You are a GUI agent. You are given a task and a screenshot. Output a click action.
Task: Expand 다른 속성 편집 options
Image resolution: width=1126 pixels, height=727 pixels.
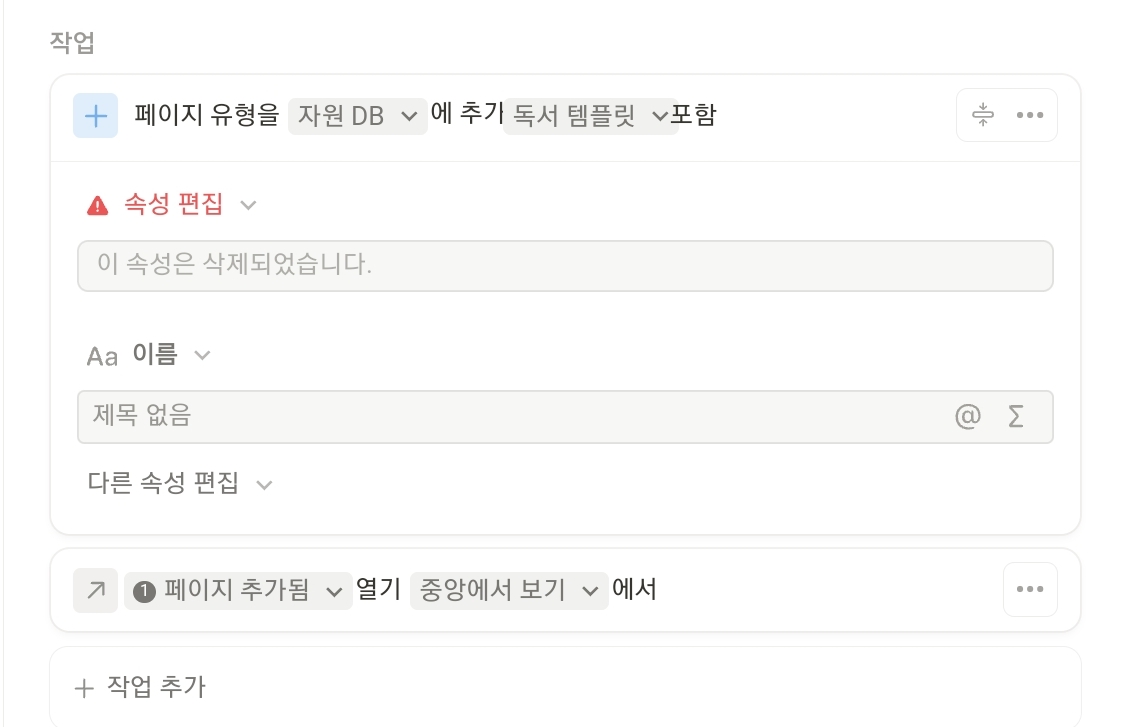click(180, 484)
